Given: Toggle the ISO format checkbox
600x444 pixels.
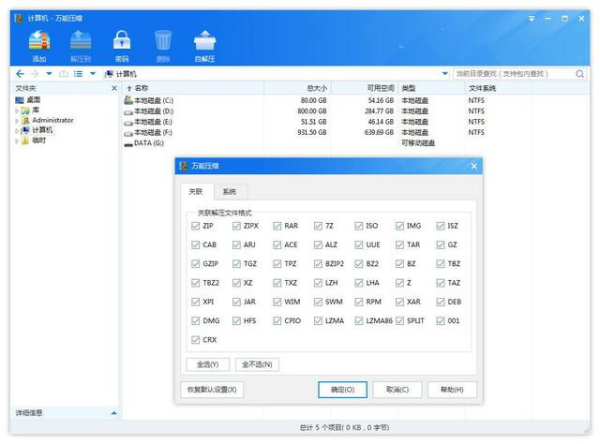Looking at the screenshot, I should pyautogui.click(x=359, y=226).
